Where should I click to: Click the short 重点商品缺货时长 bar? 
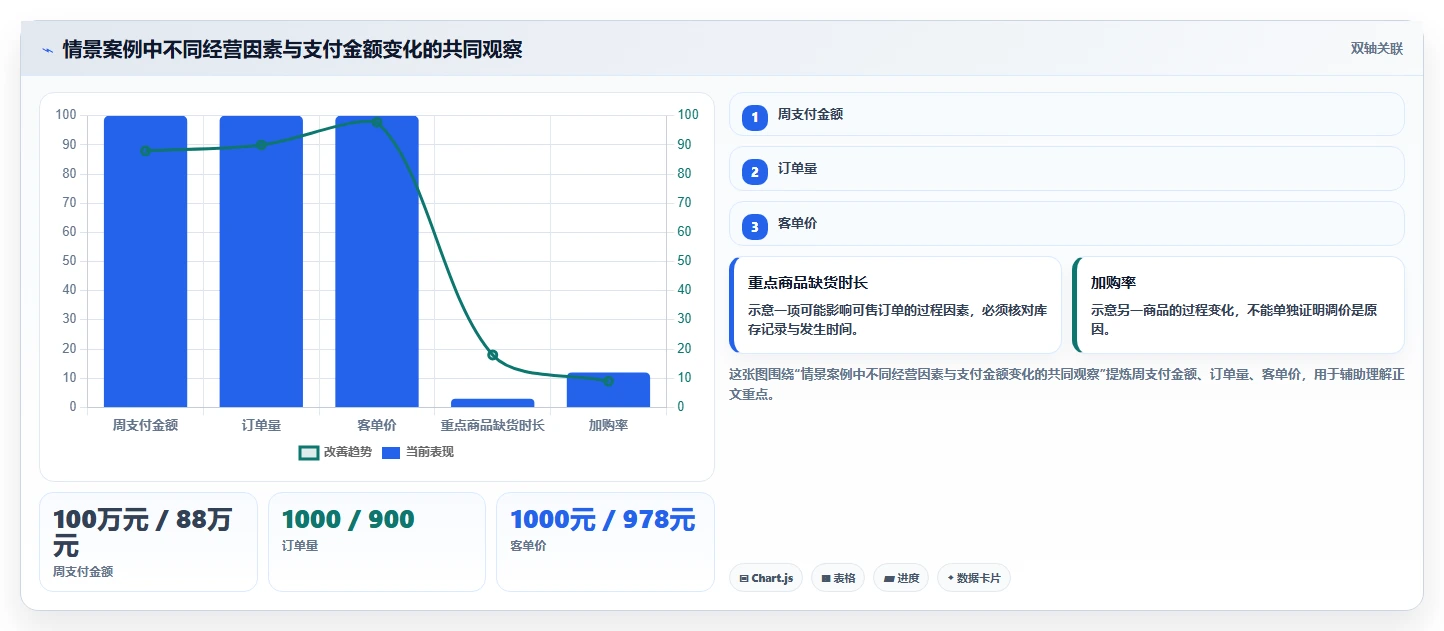(492, 403)
